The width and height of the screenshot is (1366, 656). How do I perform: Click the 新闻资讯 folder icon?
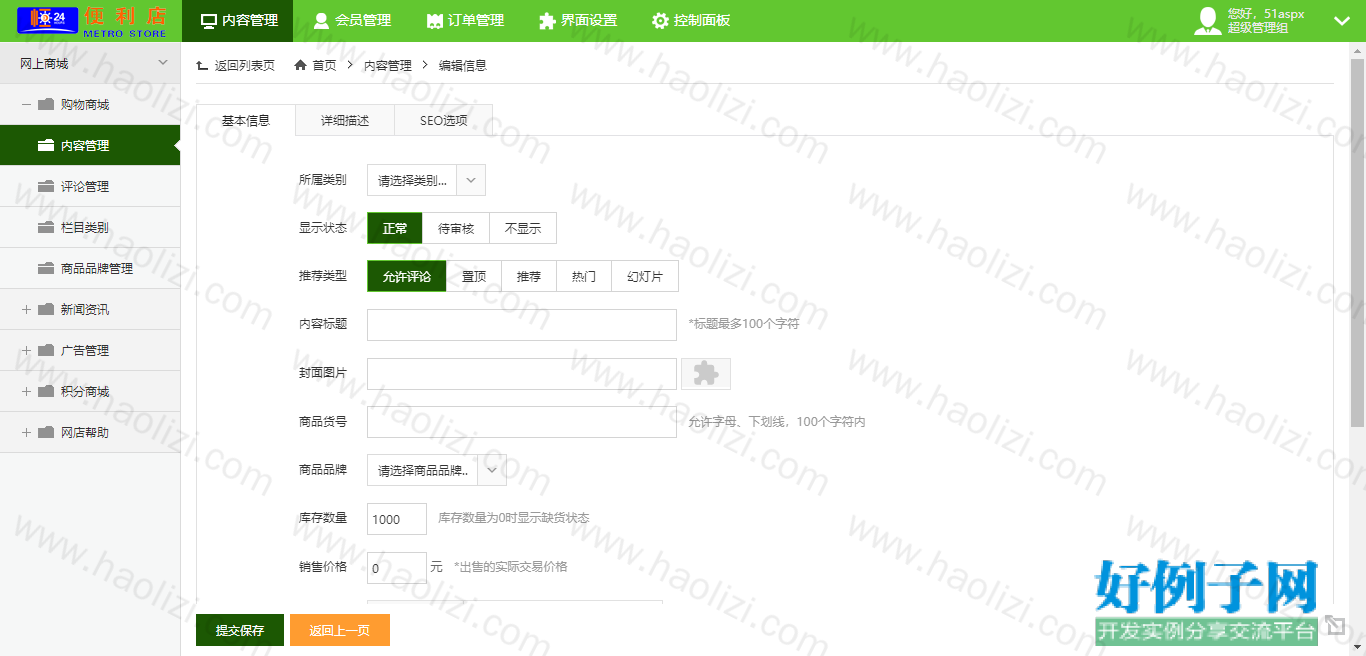coord(46,309)
